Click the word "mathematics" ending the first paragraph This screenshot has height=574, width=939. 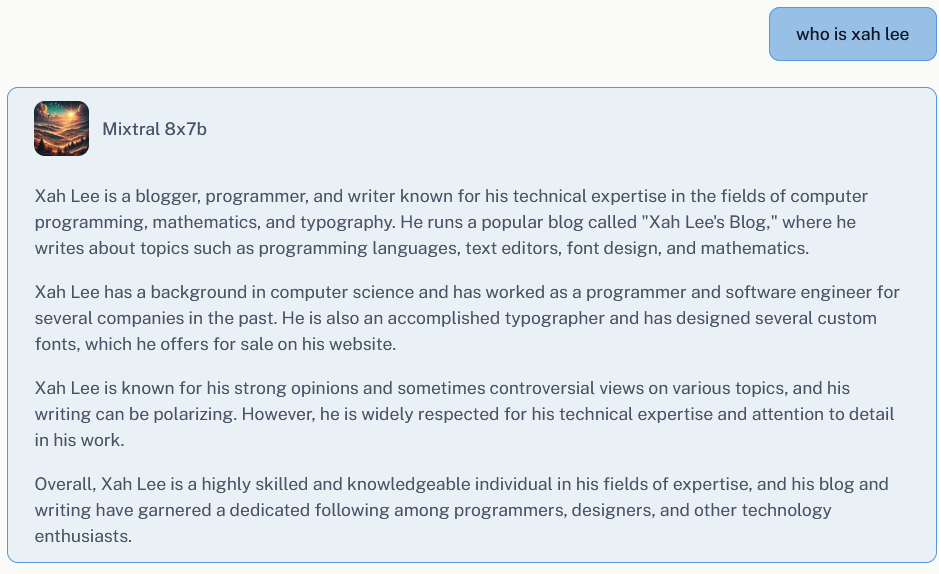[x=755, y=248]
